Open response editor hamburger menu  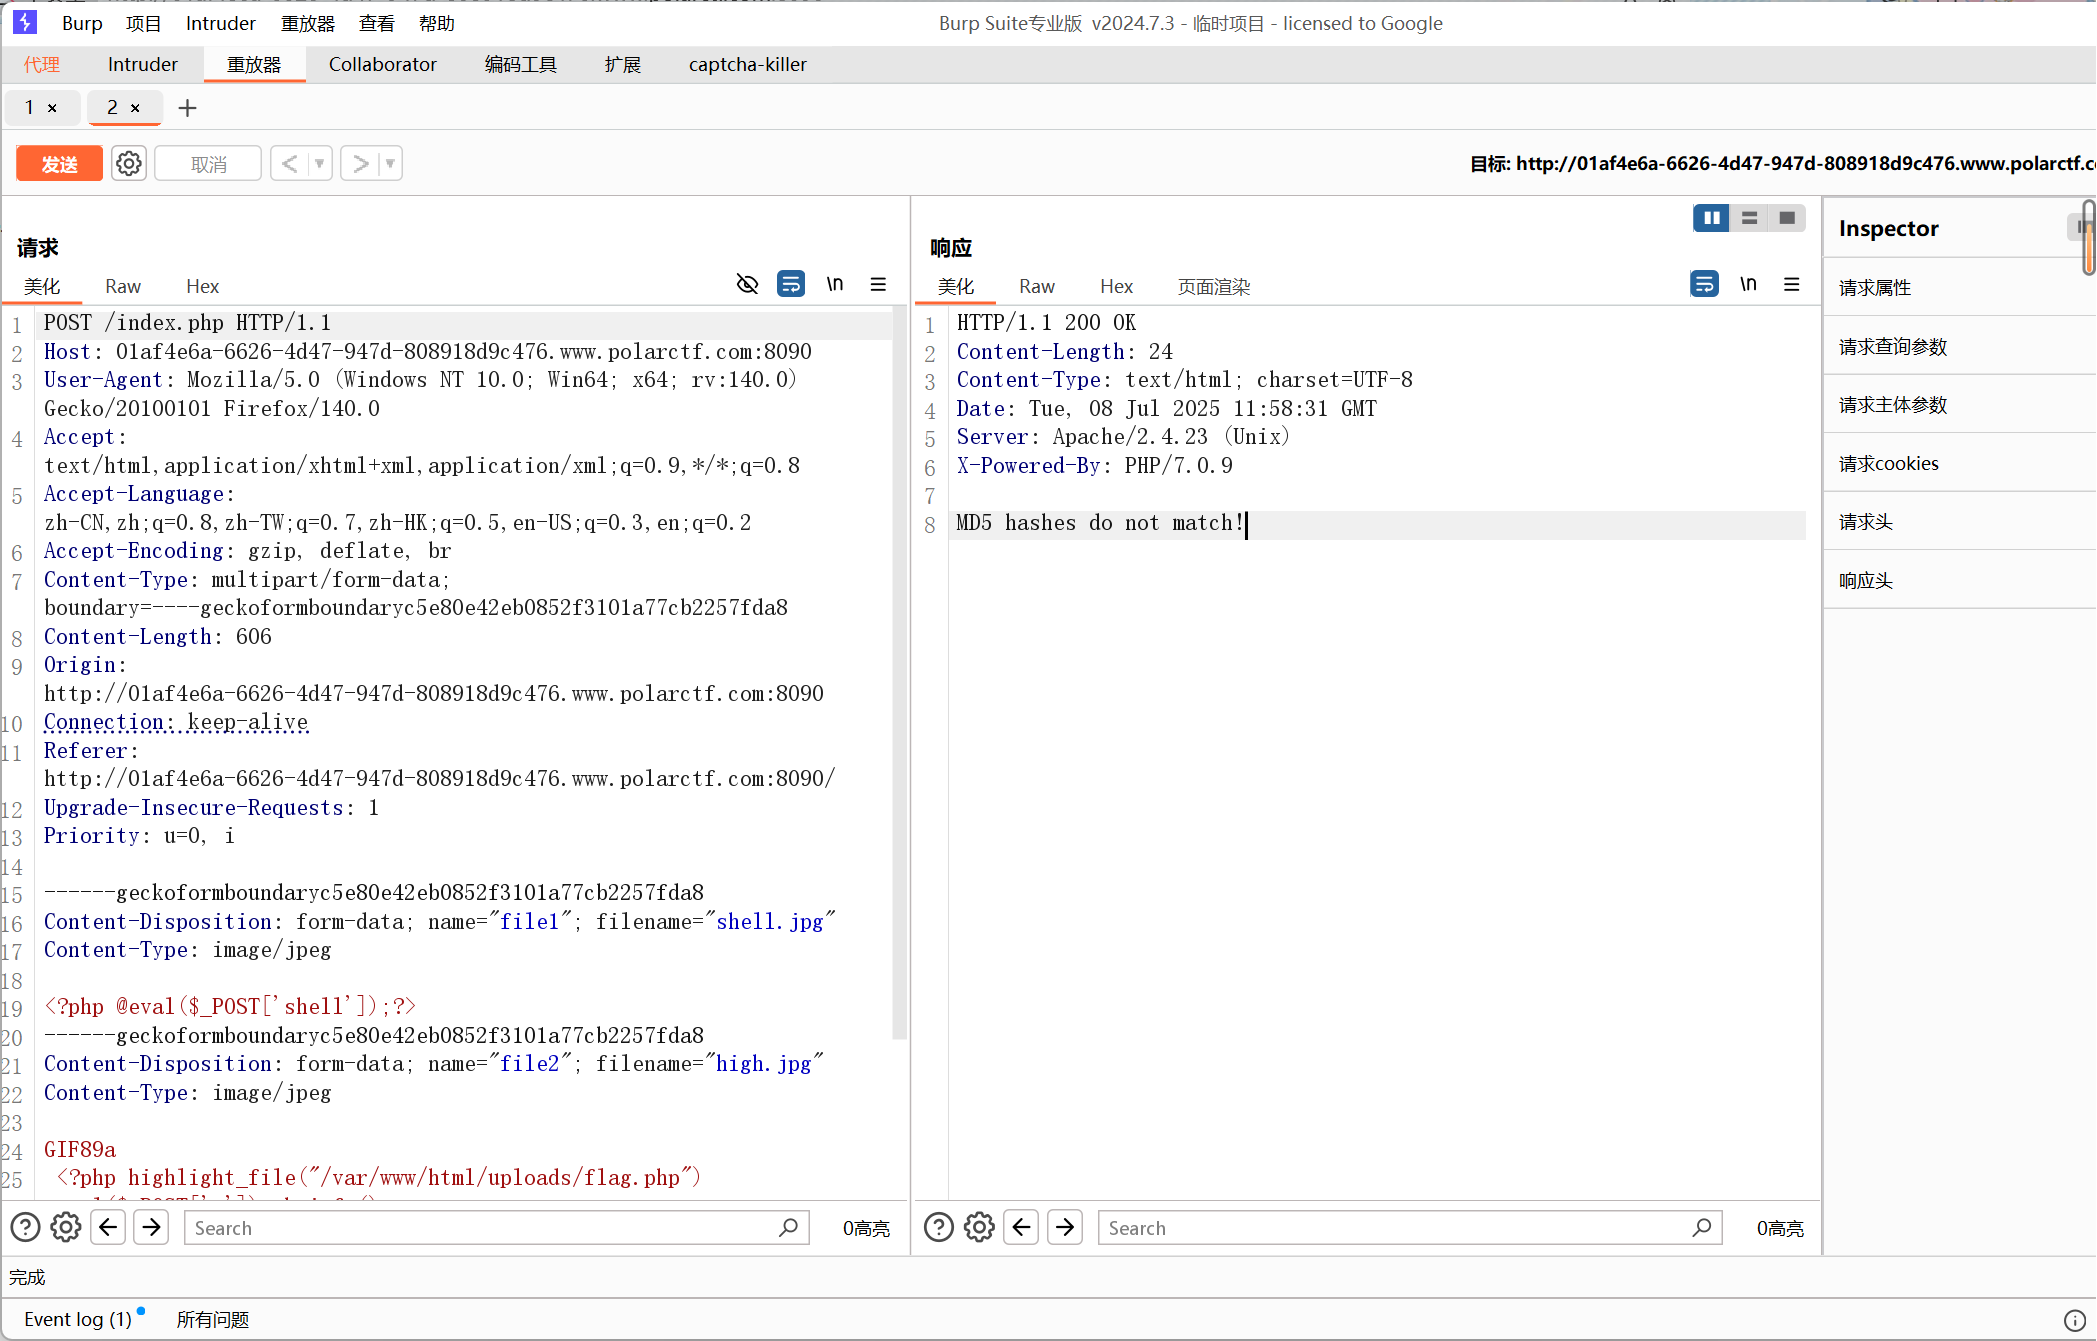tap(1791, 285)
